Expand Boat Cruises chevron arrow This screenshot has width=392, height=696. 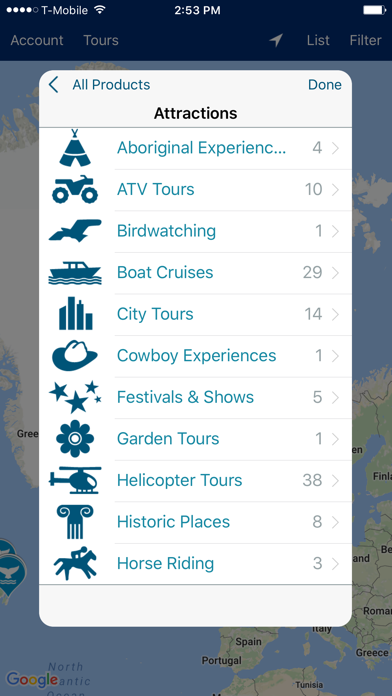tap(335, 273)
